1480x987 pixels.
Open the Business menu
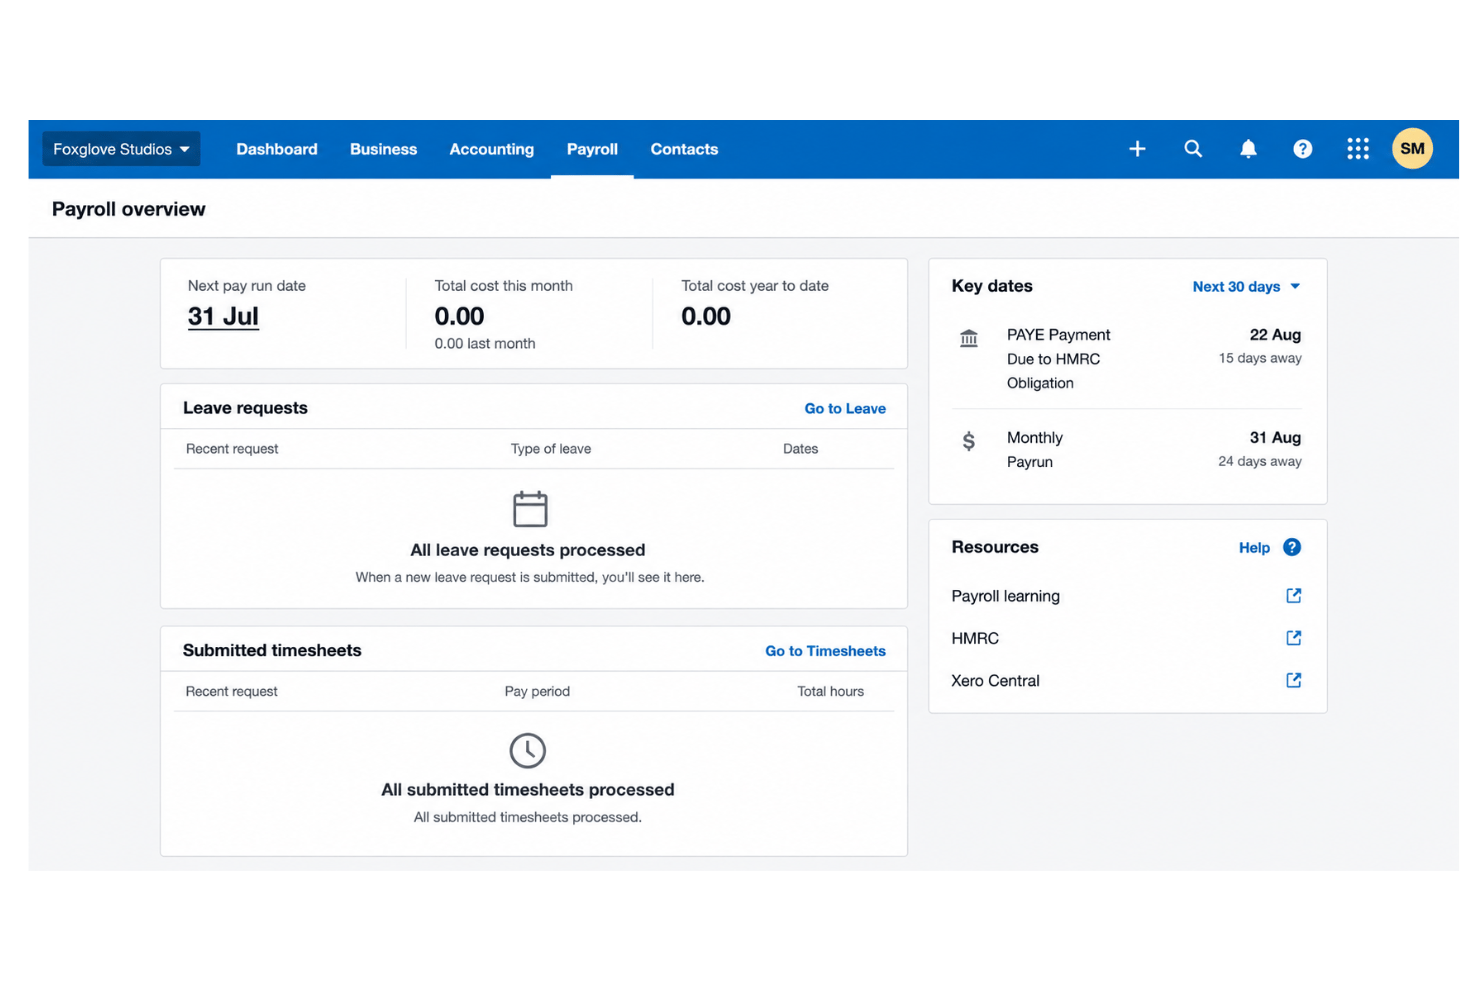383,149
